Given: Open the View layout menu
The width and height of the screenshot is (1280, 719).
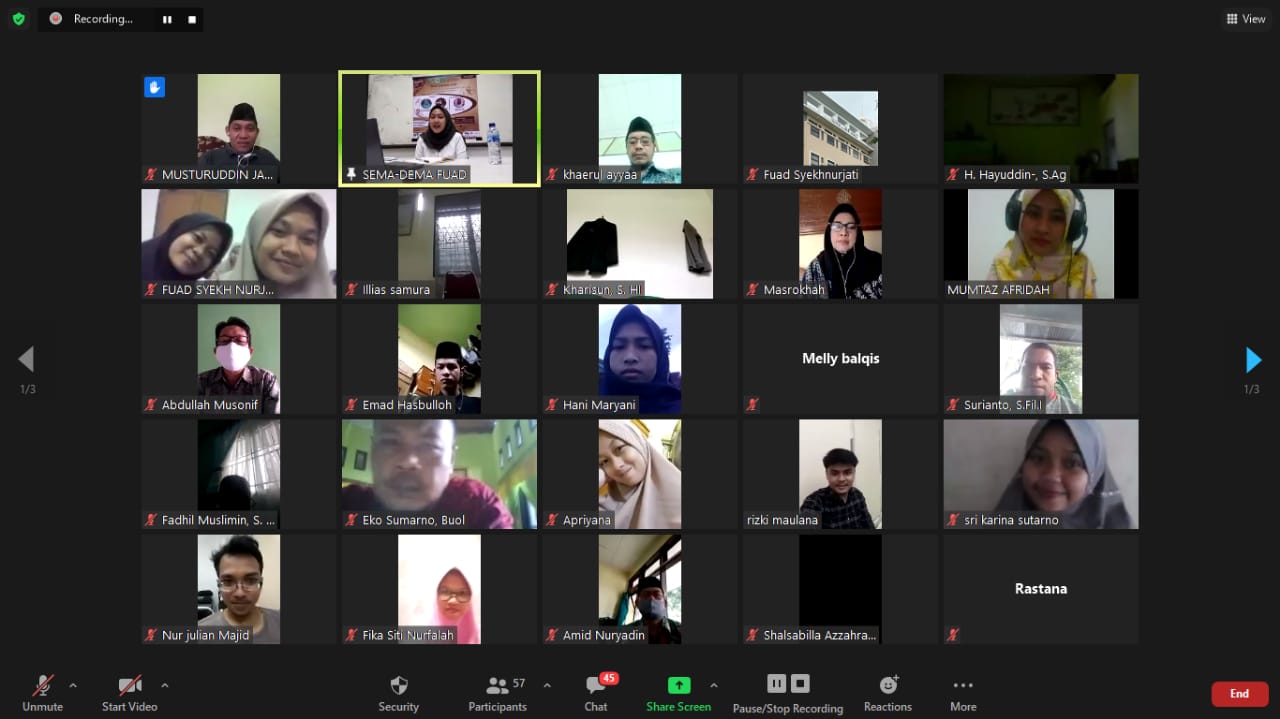Looking at the screenshot, I should tap(1246, 18).
